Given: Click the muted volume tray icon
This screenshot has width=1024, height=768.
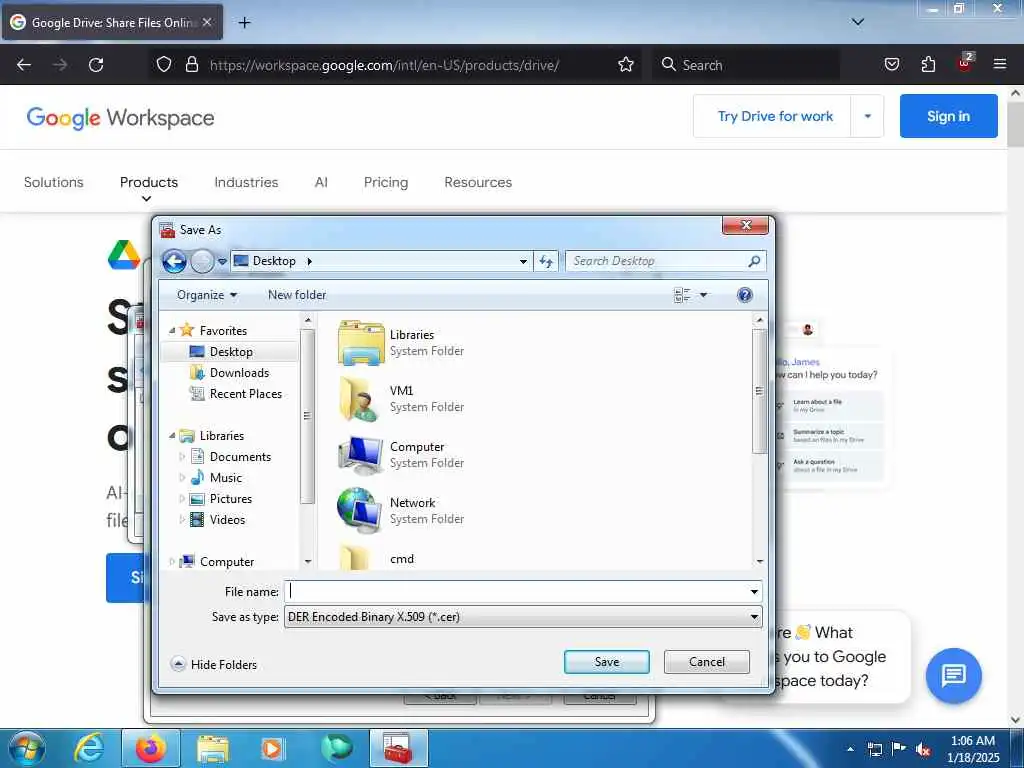Looking at the screenshot, I should pos(923,749).
